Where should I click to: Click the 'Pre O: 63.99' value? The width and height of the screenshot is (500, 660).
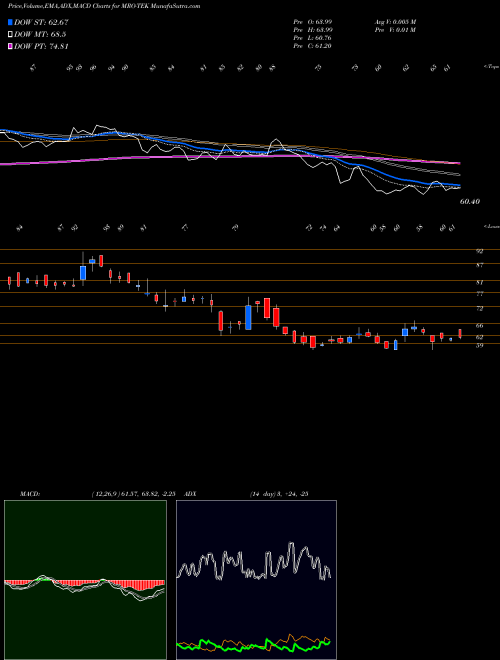click(313, 22)
